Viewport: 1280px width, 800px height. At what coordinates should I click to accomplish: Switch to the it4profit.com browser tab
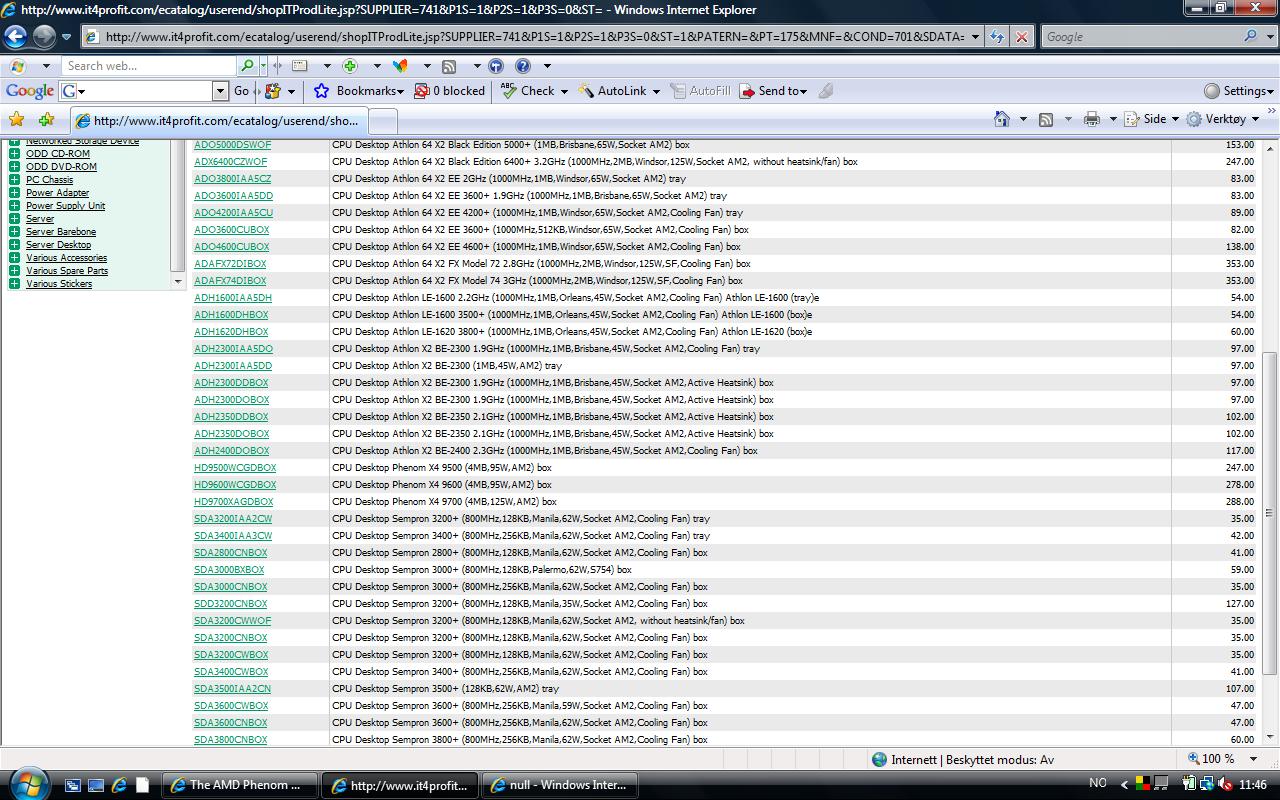click(x=217, y=121)
